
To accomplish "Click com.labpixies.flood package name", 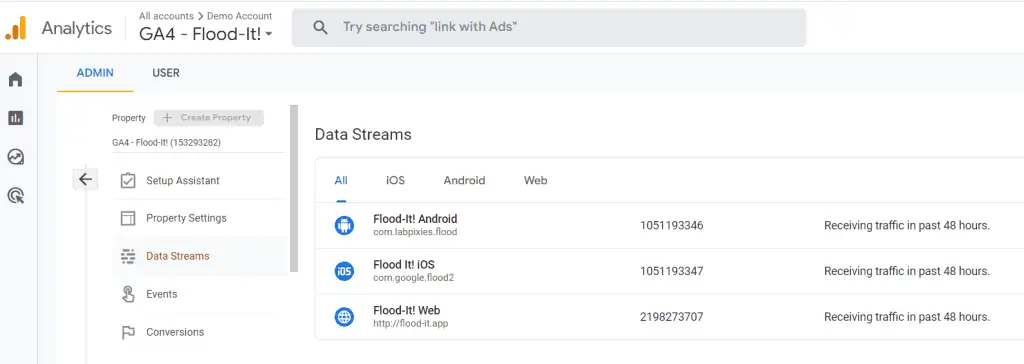I will pyautogui.click(x=415, y=232).
